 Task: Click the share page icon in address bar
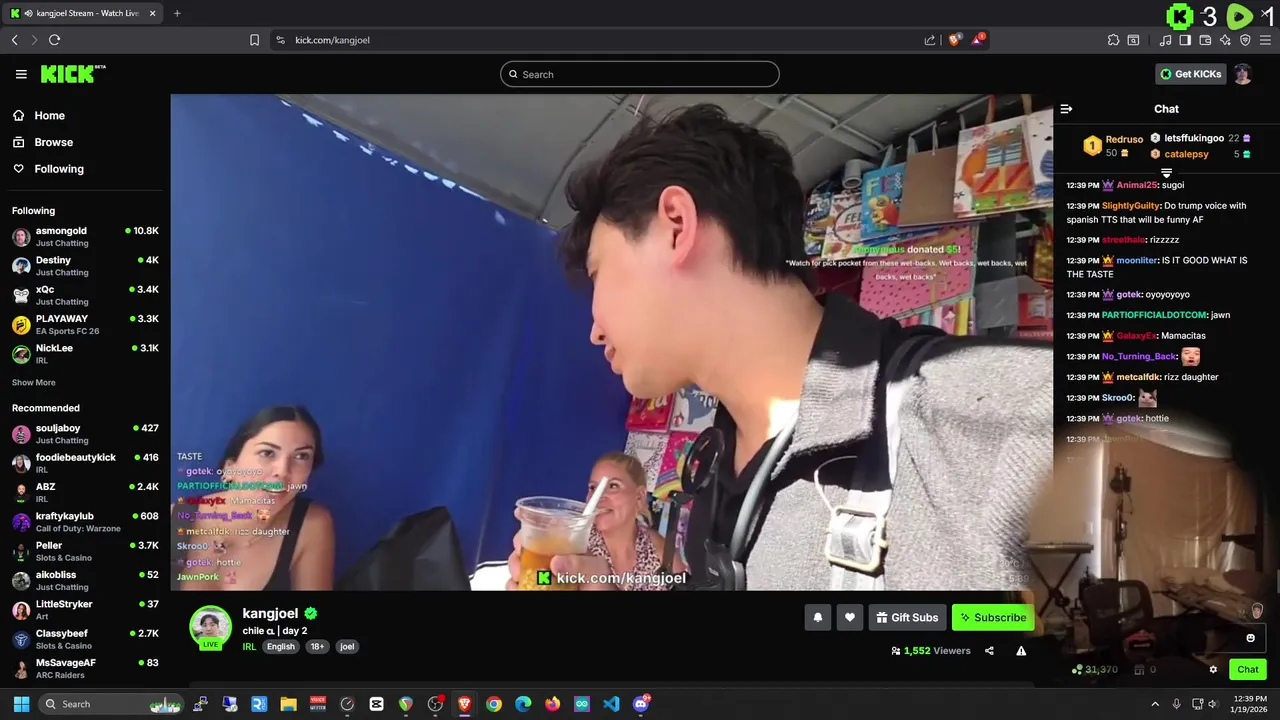[x=930, y=40]
